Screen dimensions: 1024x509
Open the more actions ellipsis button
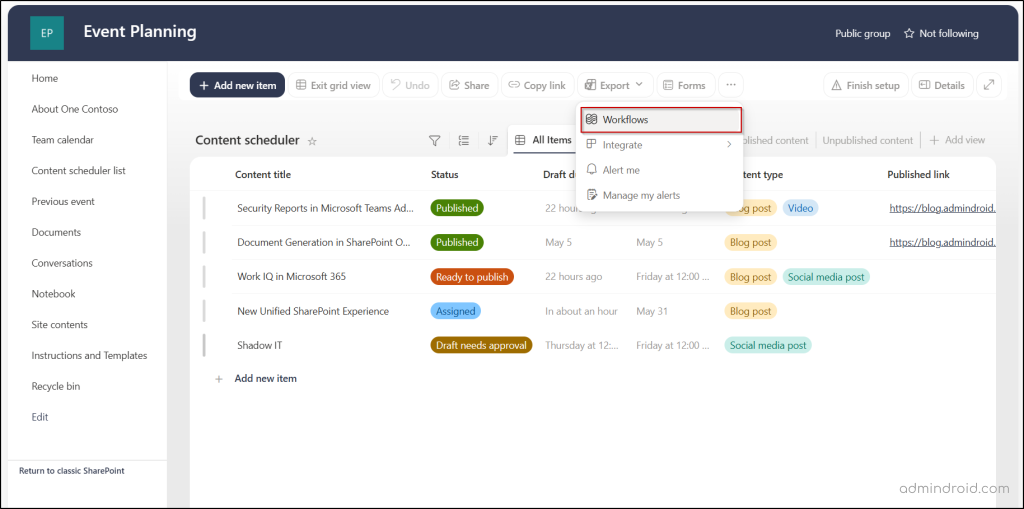[x=731, y=85]
